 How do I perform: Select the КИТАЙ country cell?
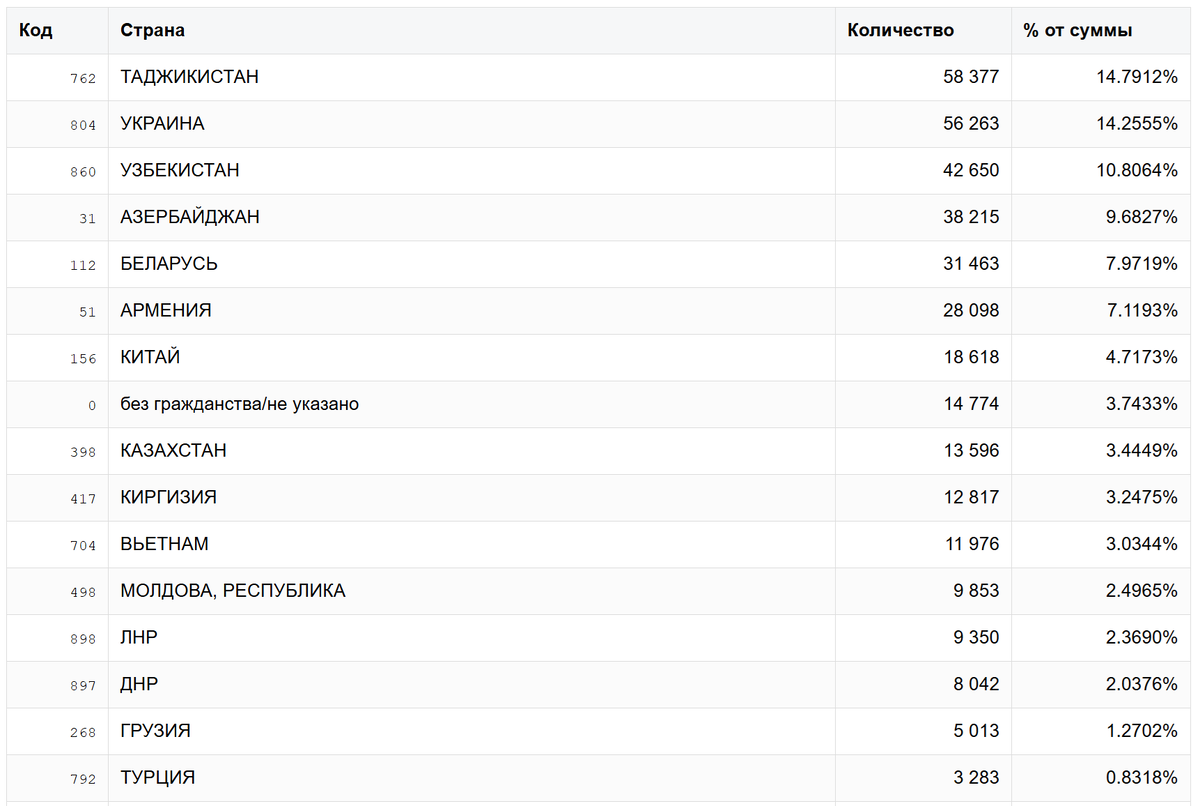[150, 357]
